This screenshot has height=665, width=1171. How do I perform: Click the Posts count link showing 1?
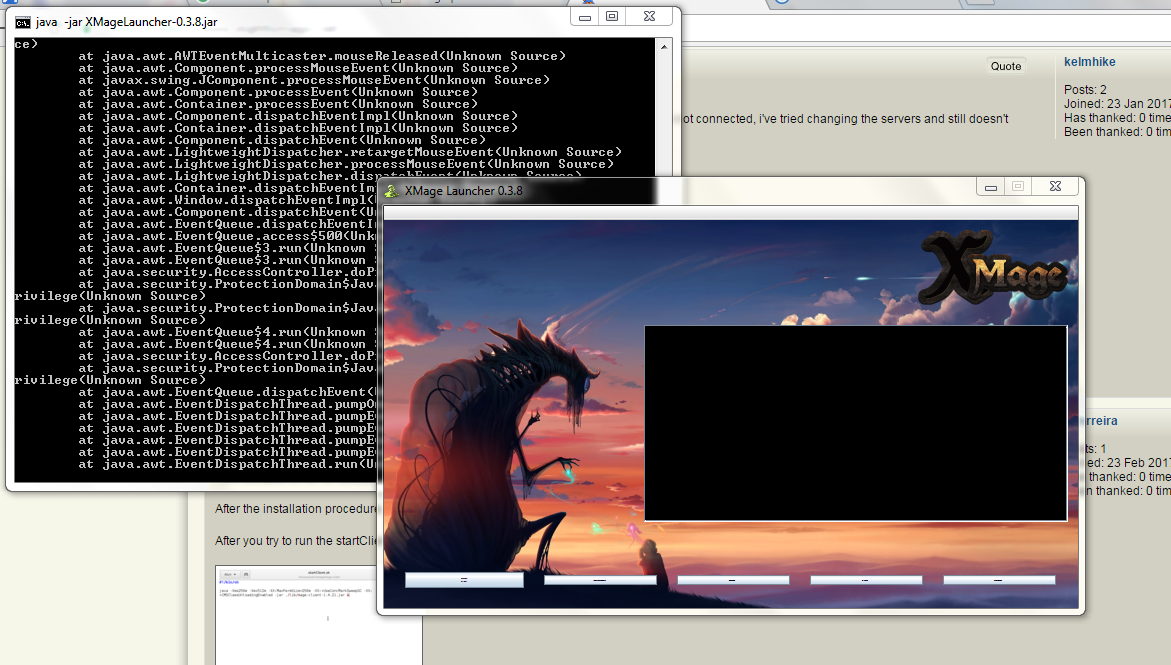click(x=1103, y=449)
